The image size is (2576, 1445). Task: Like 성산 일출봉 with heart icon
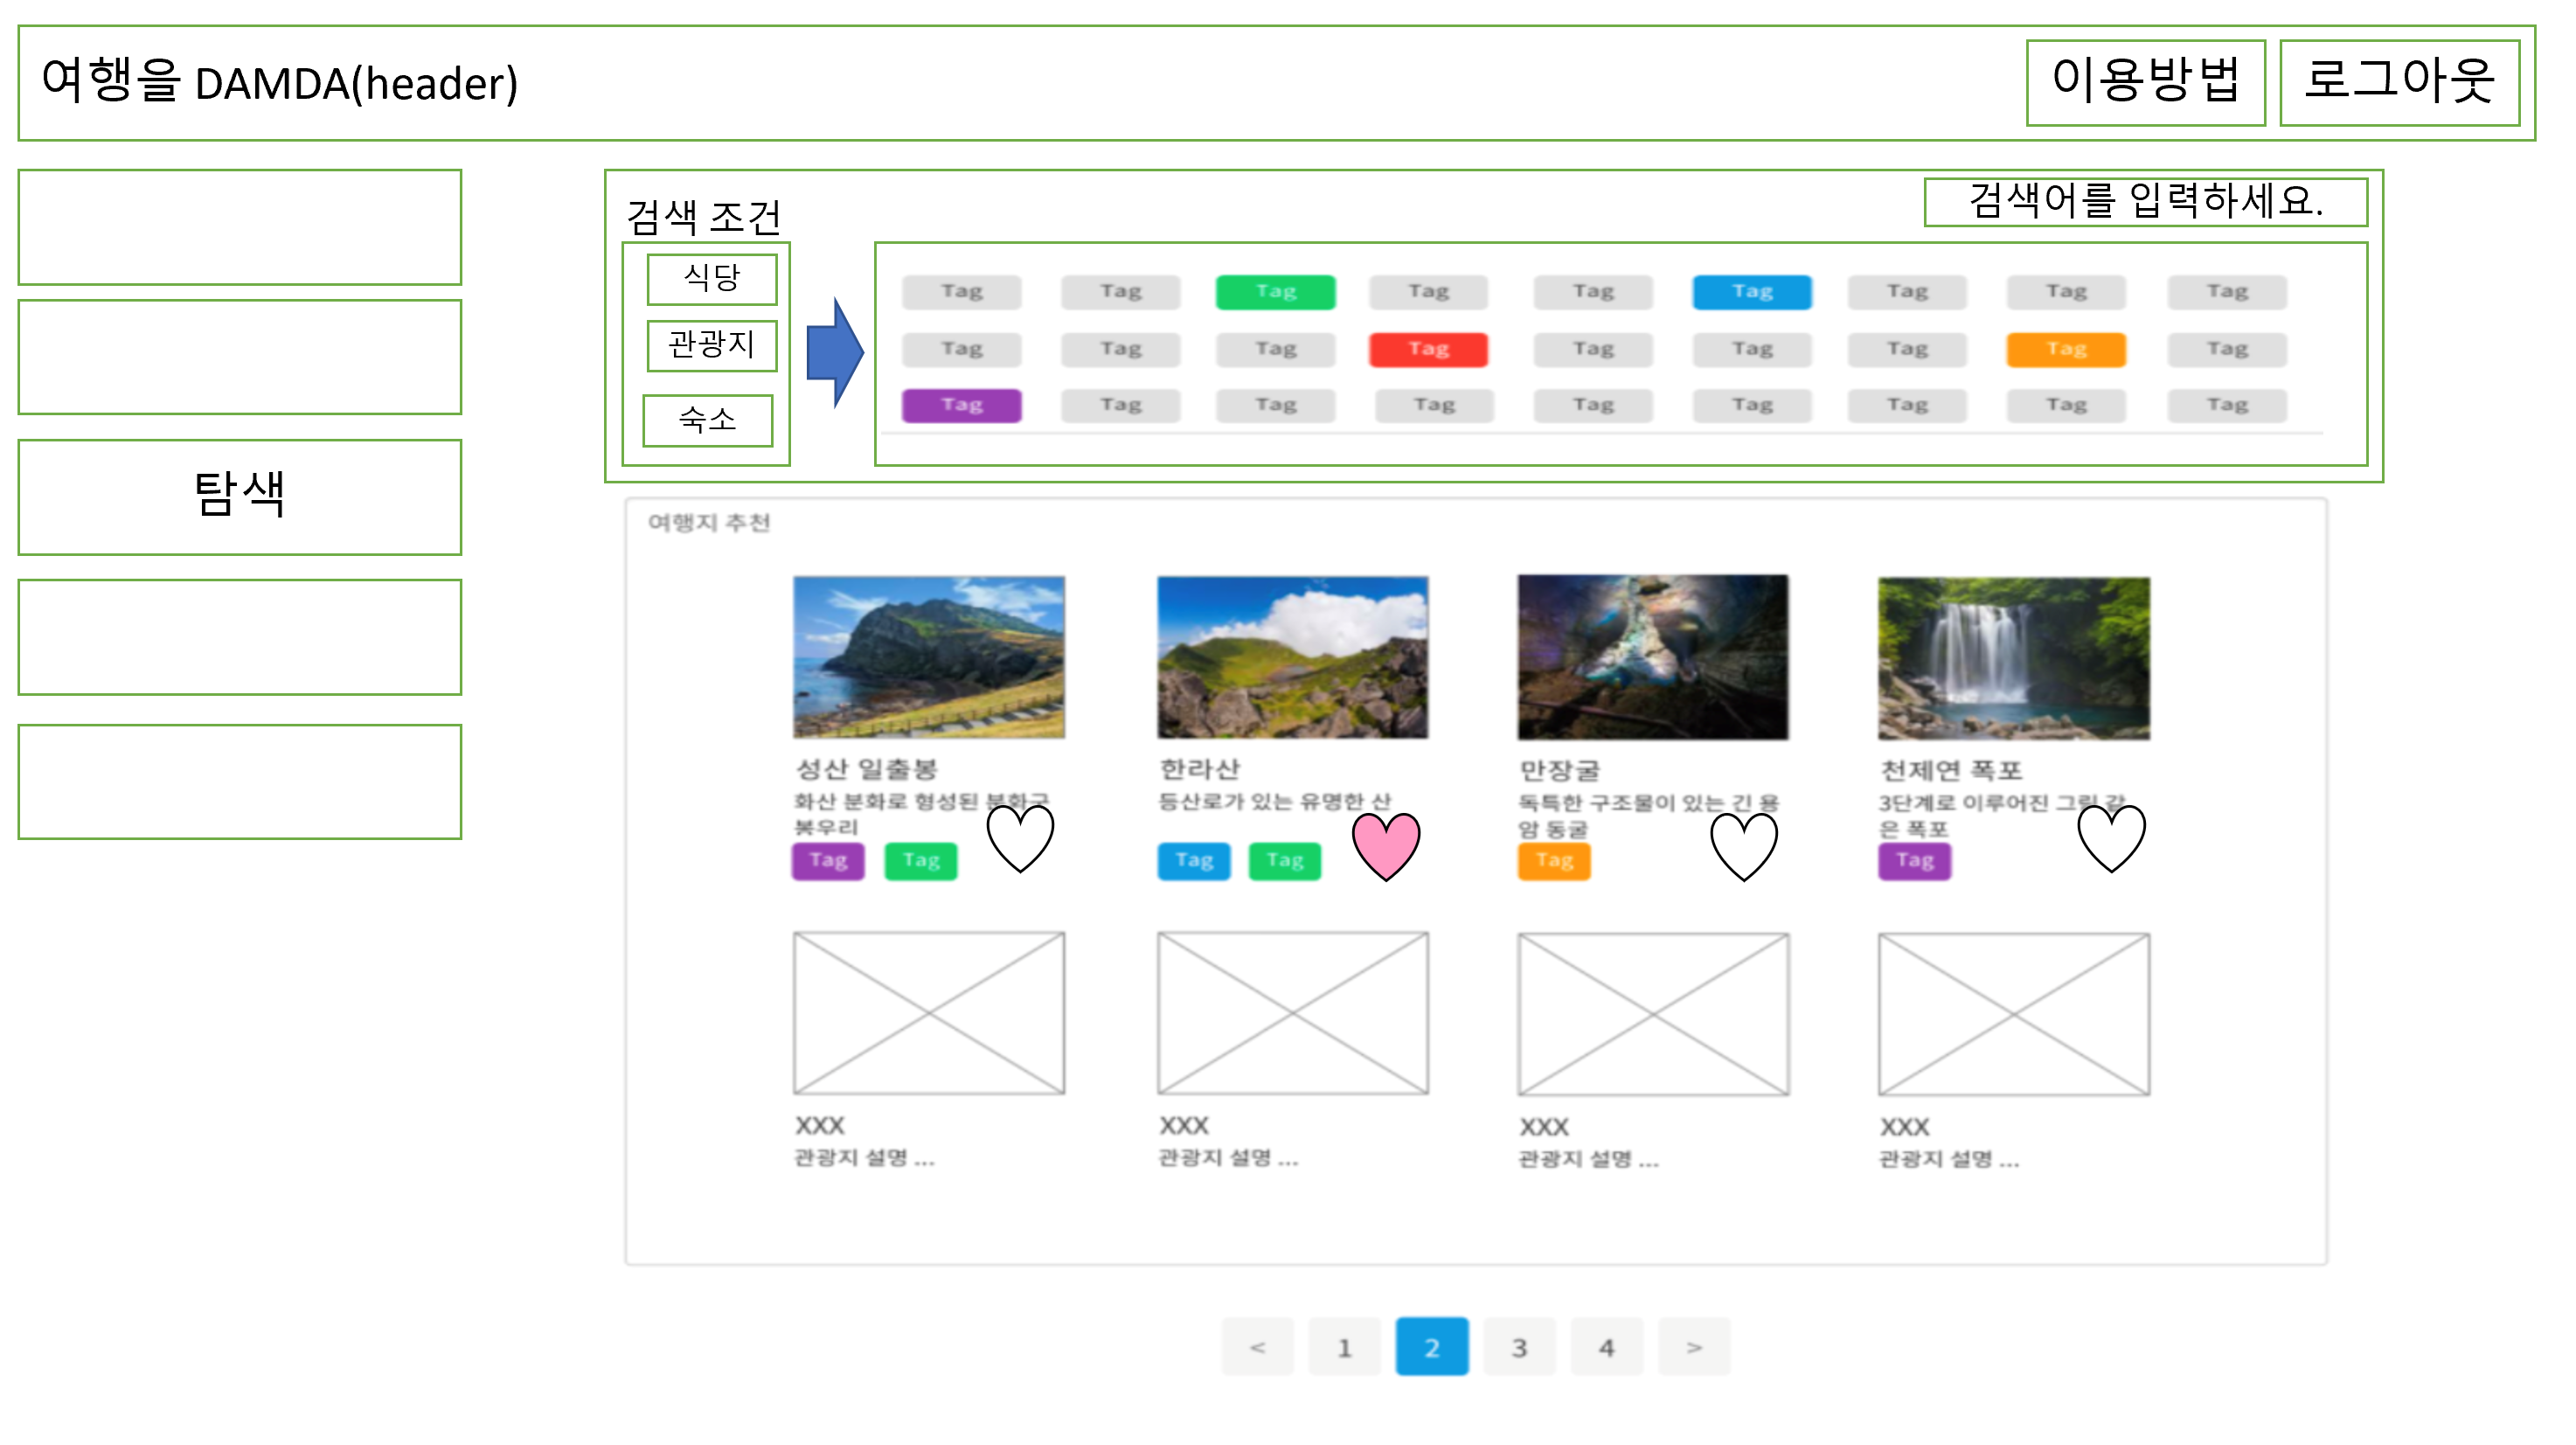1020,838
